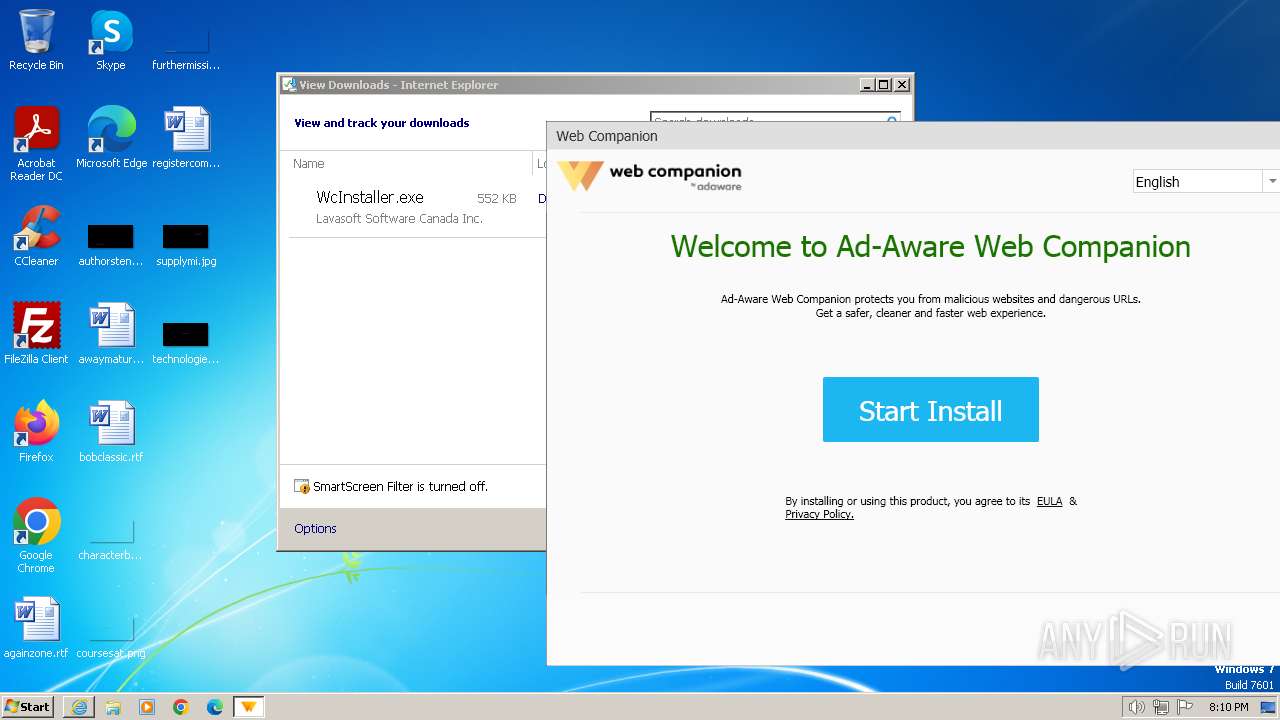1280x720 pixels.
Task: Select bobclassic.rtf file on desktop
Action: pos(111,432)
